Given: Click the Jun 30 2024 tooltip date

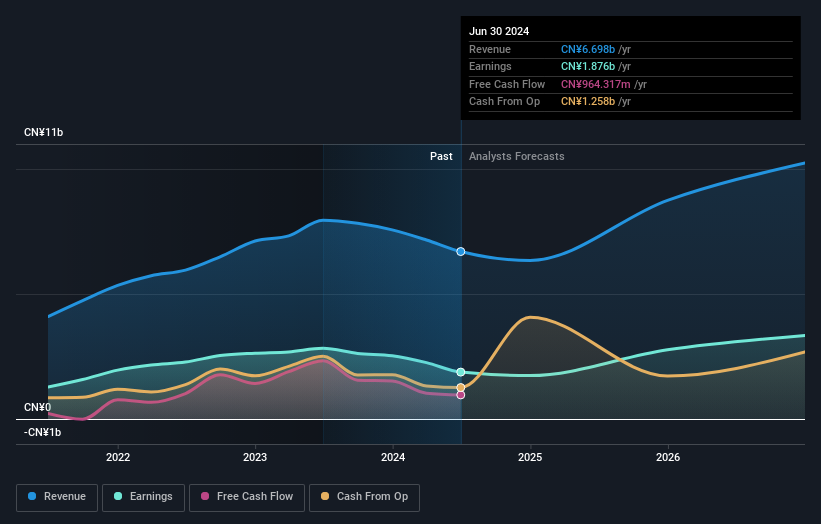Looking at the screenshot, I should 499,31.
